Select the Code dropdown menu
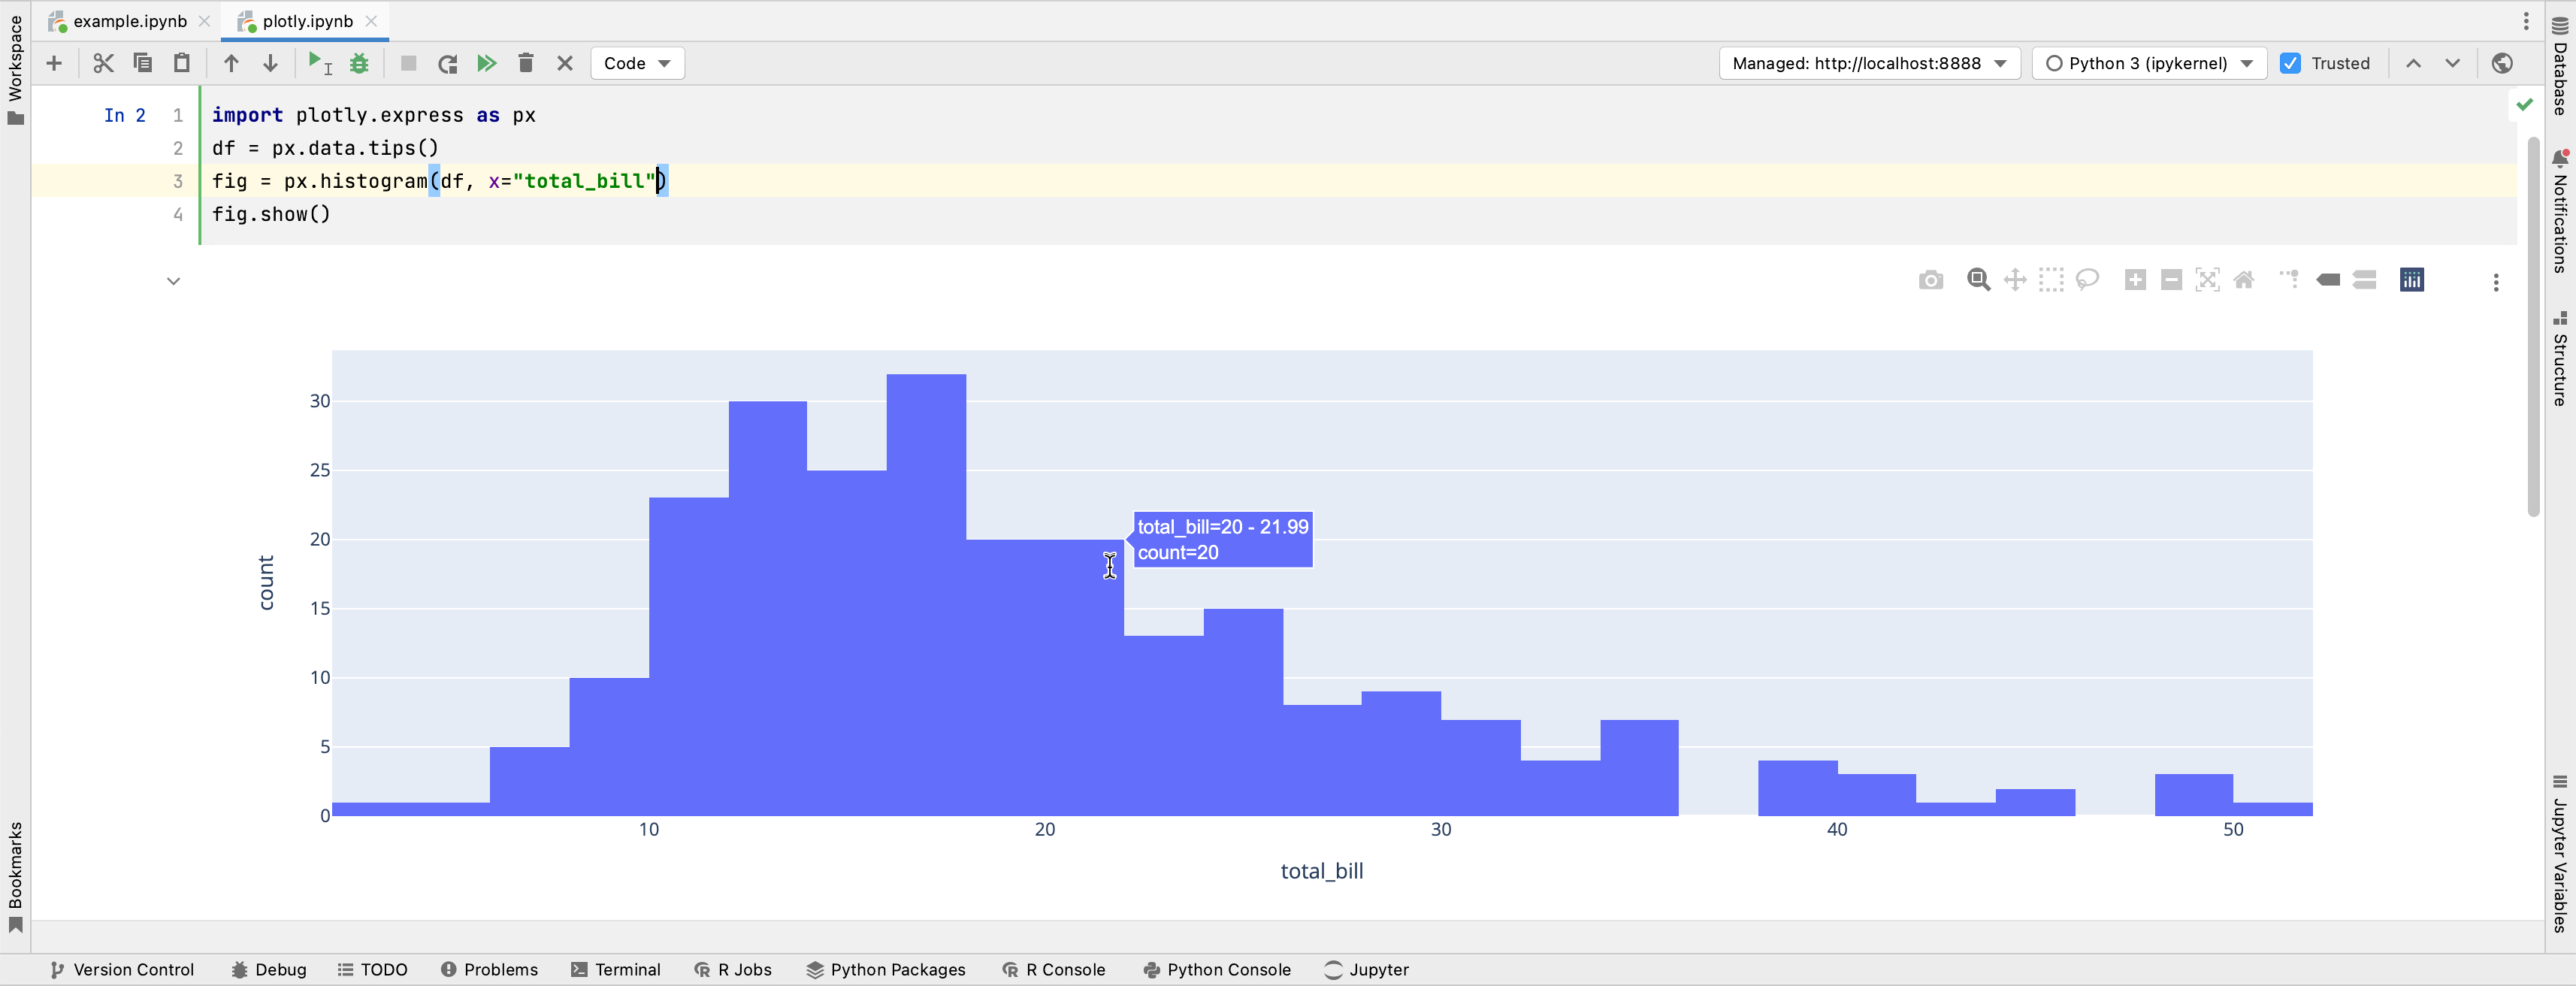2576x986 pixels. pyautogui.click(x=636, y=62)
